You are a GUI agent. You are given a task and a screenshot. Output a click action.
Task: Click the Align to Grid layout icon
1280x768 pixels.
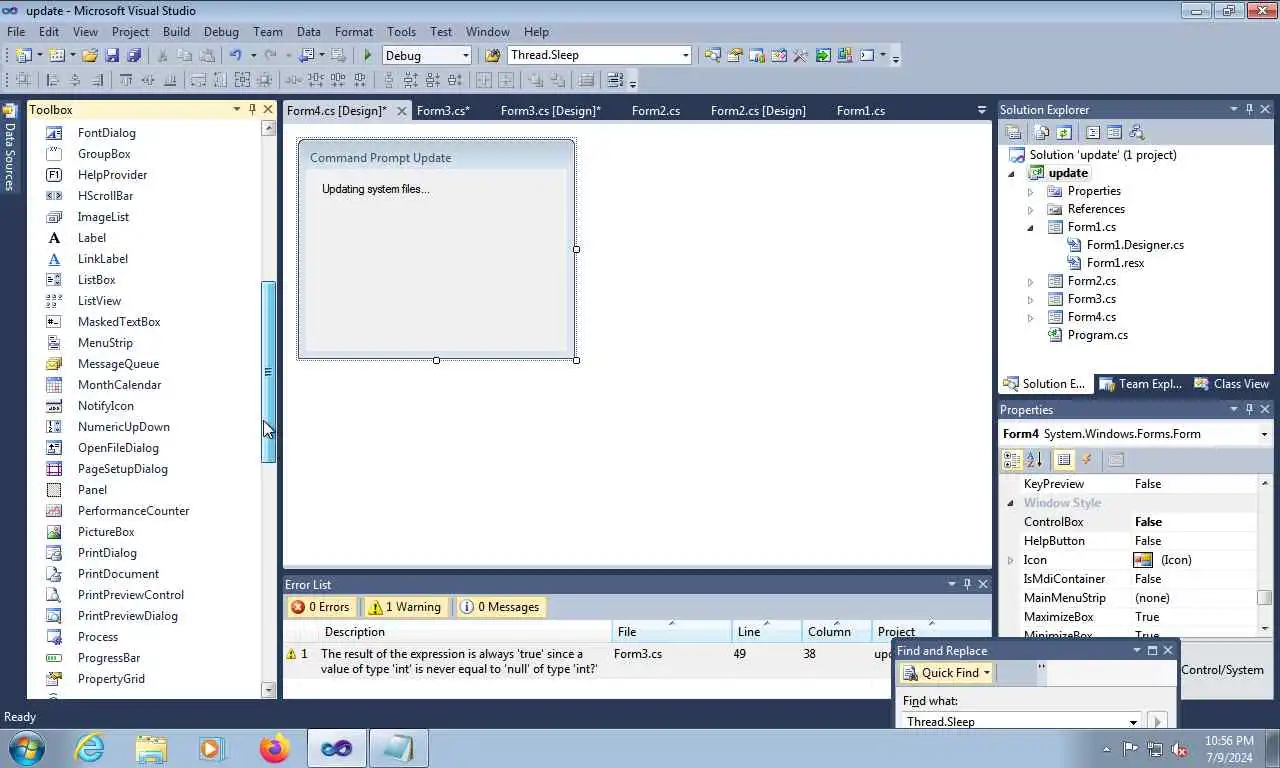[23, 80]
